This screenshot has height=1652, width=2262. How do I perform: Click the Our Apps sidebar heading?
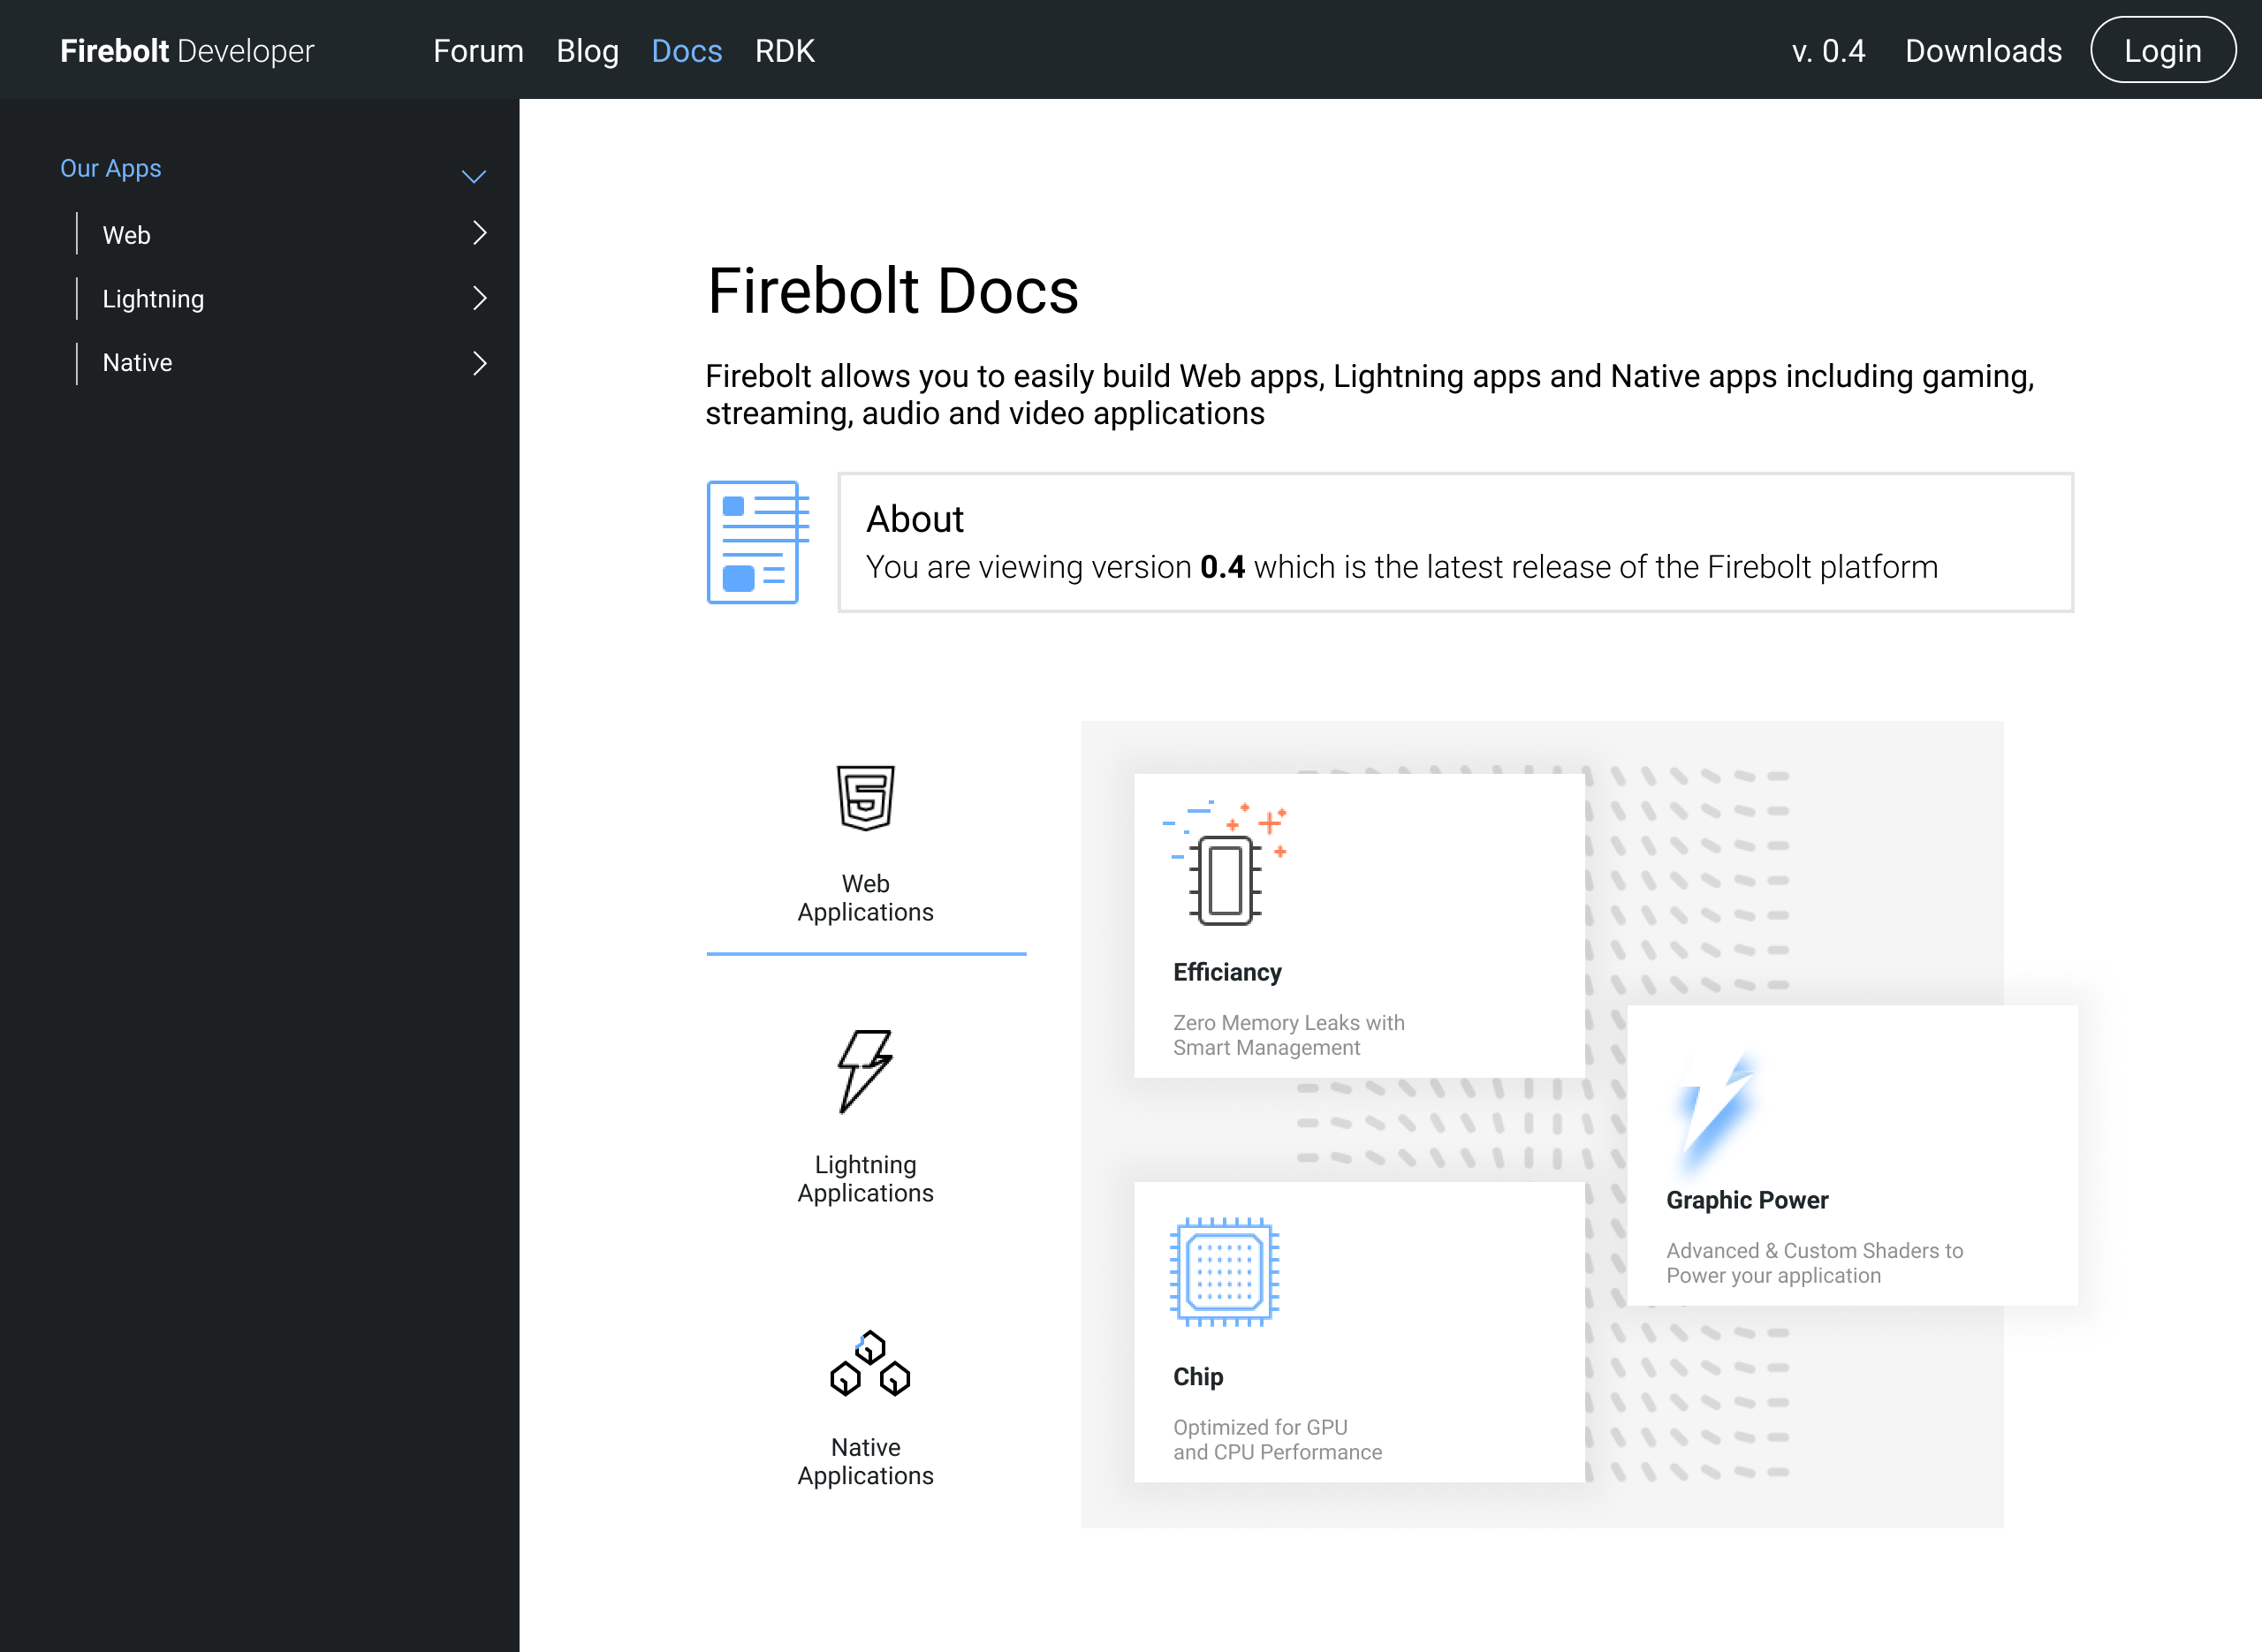(111, 168)
